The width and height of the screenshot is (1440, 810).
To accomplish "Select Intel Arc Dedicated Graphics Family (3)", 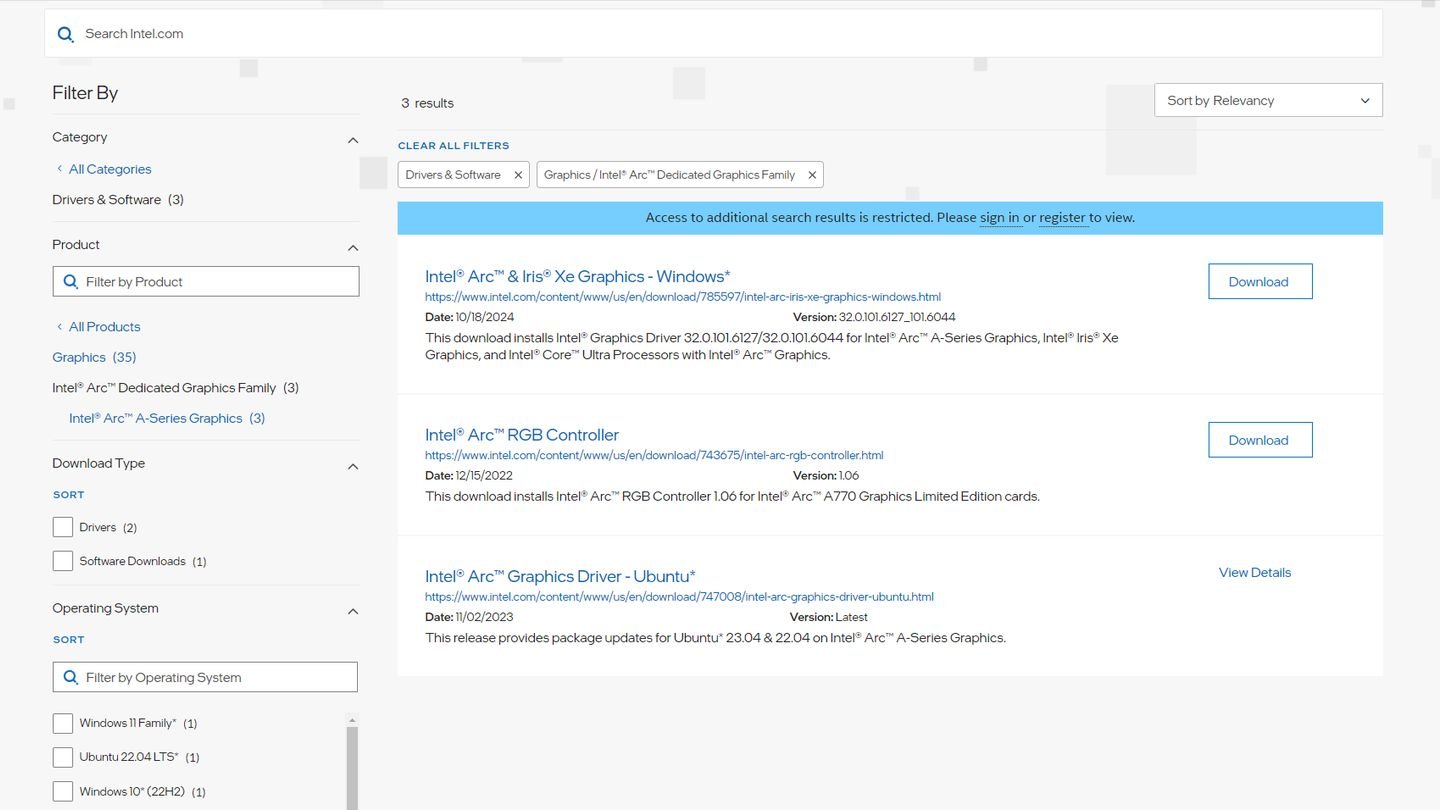I will point(176,388).
